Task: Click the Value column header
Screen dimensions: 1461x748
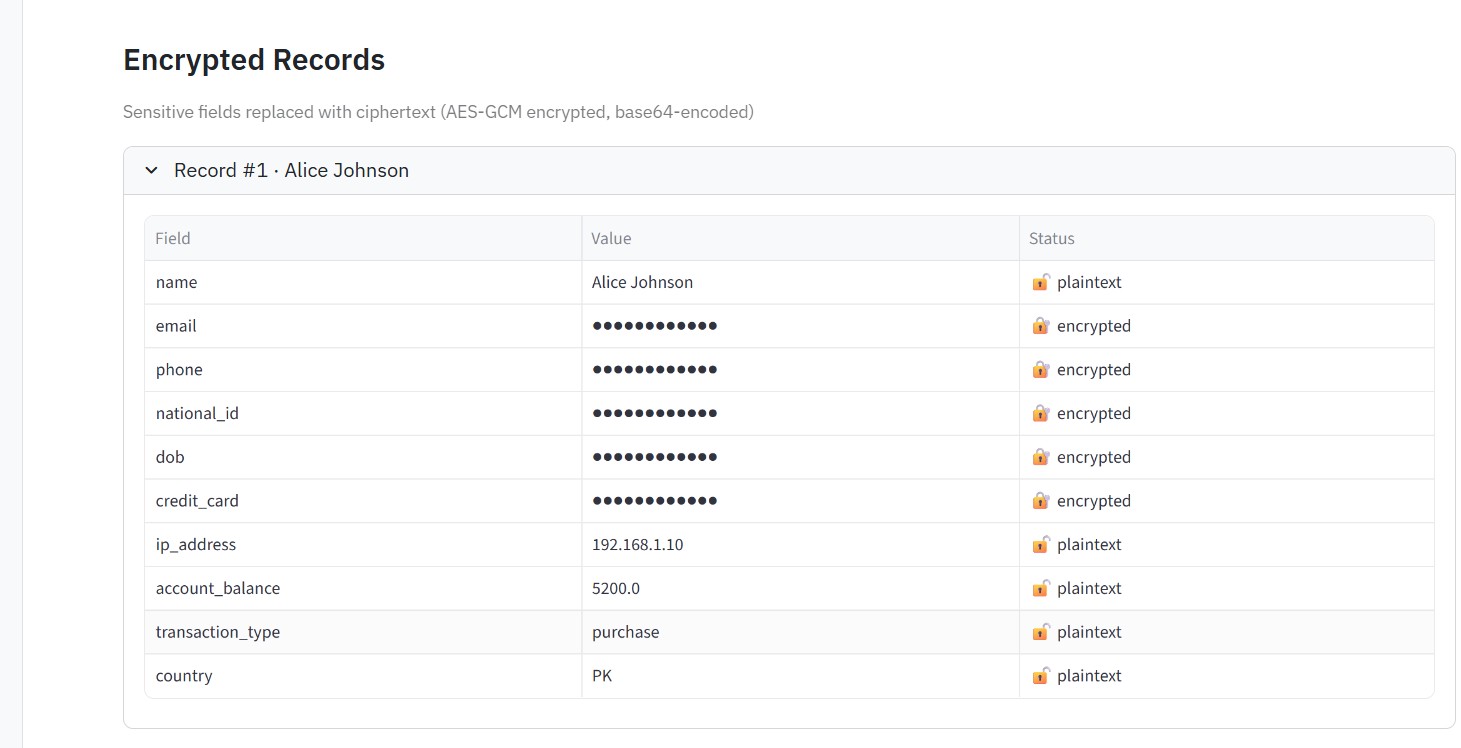Action: (801, 238)
